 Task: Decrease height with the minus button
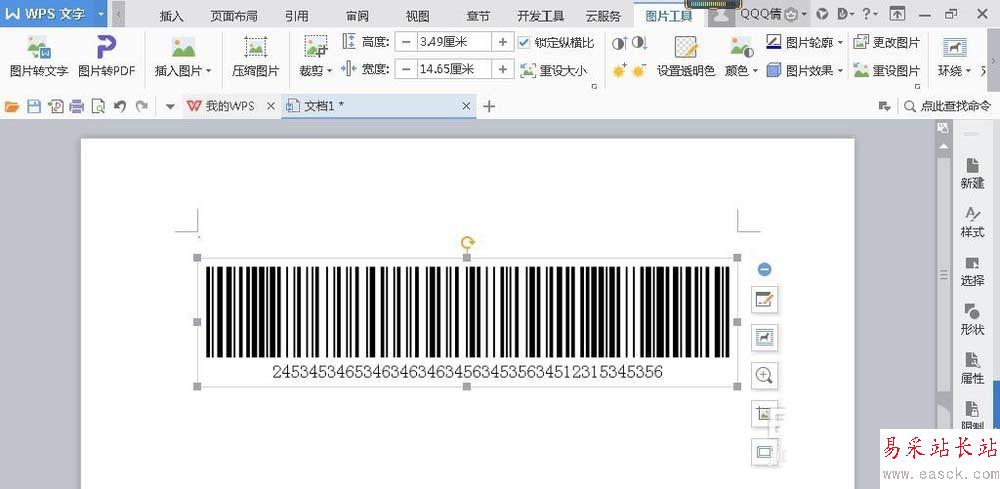coord(406,42)
